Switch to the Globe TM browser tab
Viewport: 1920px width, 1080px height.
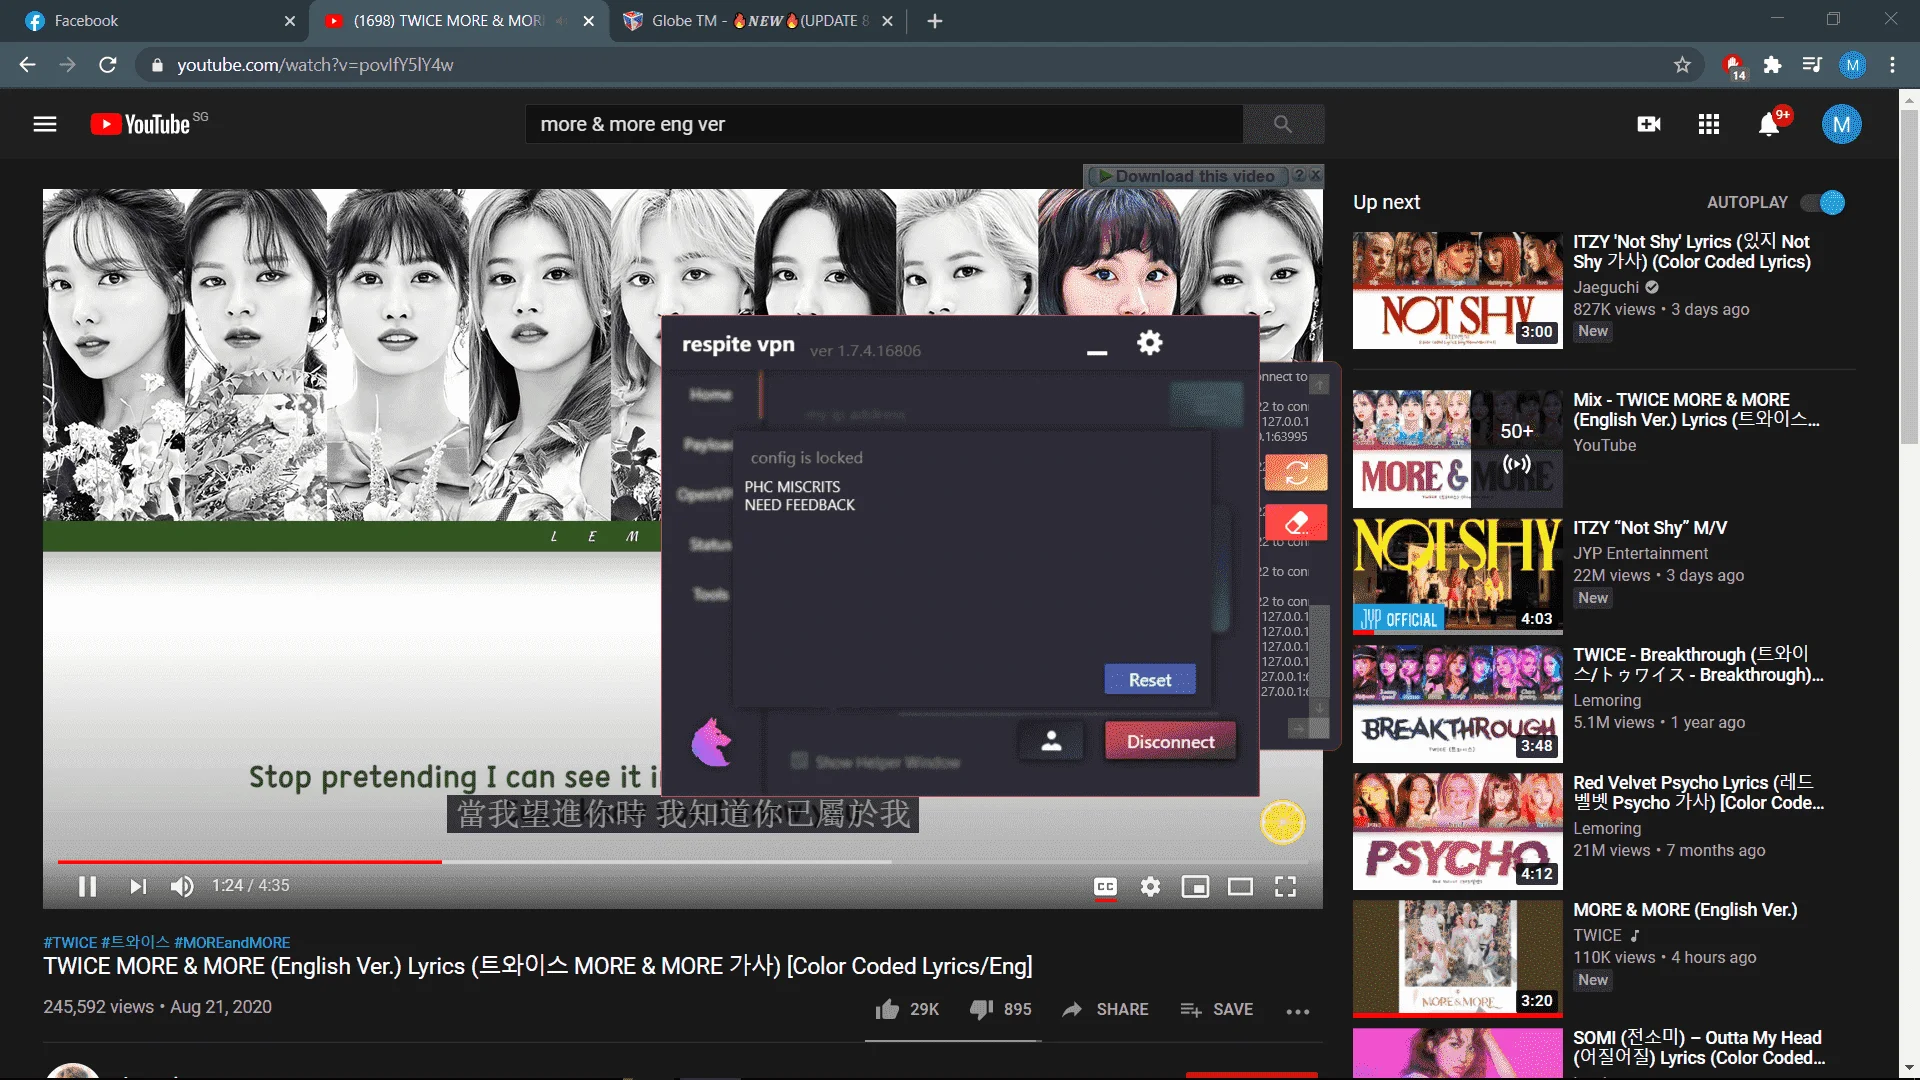[757, 21]
